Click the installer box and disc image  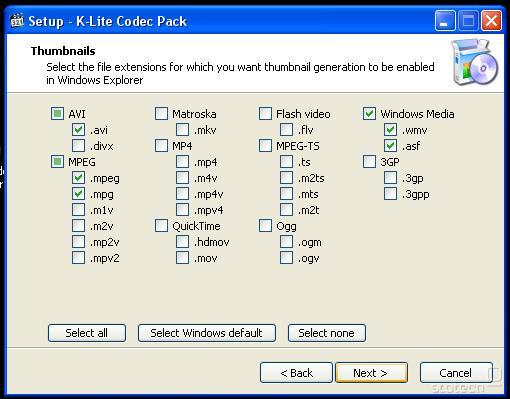click(x=475, y=62)
